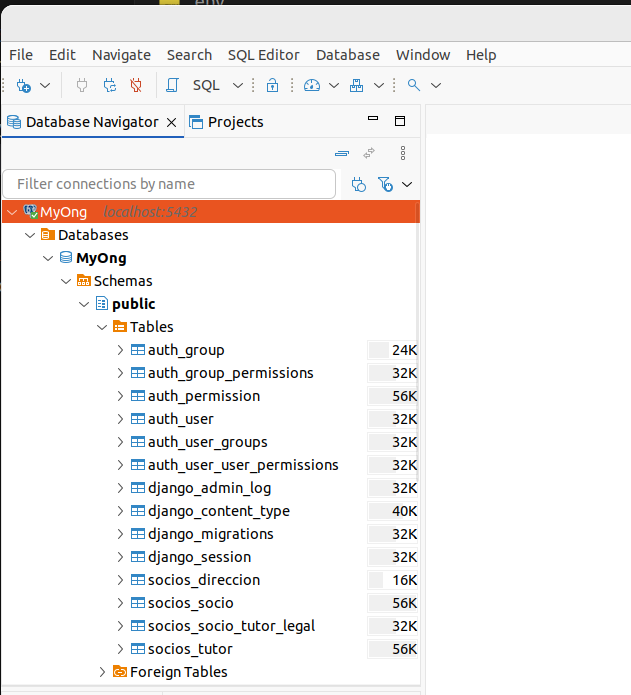Open dropdown beside the database tools icon
Viewport: 631px width, 695px height.
pos(379,85)
